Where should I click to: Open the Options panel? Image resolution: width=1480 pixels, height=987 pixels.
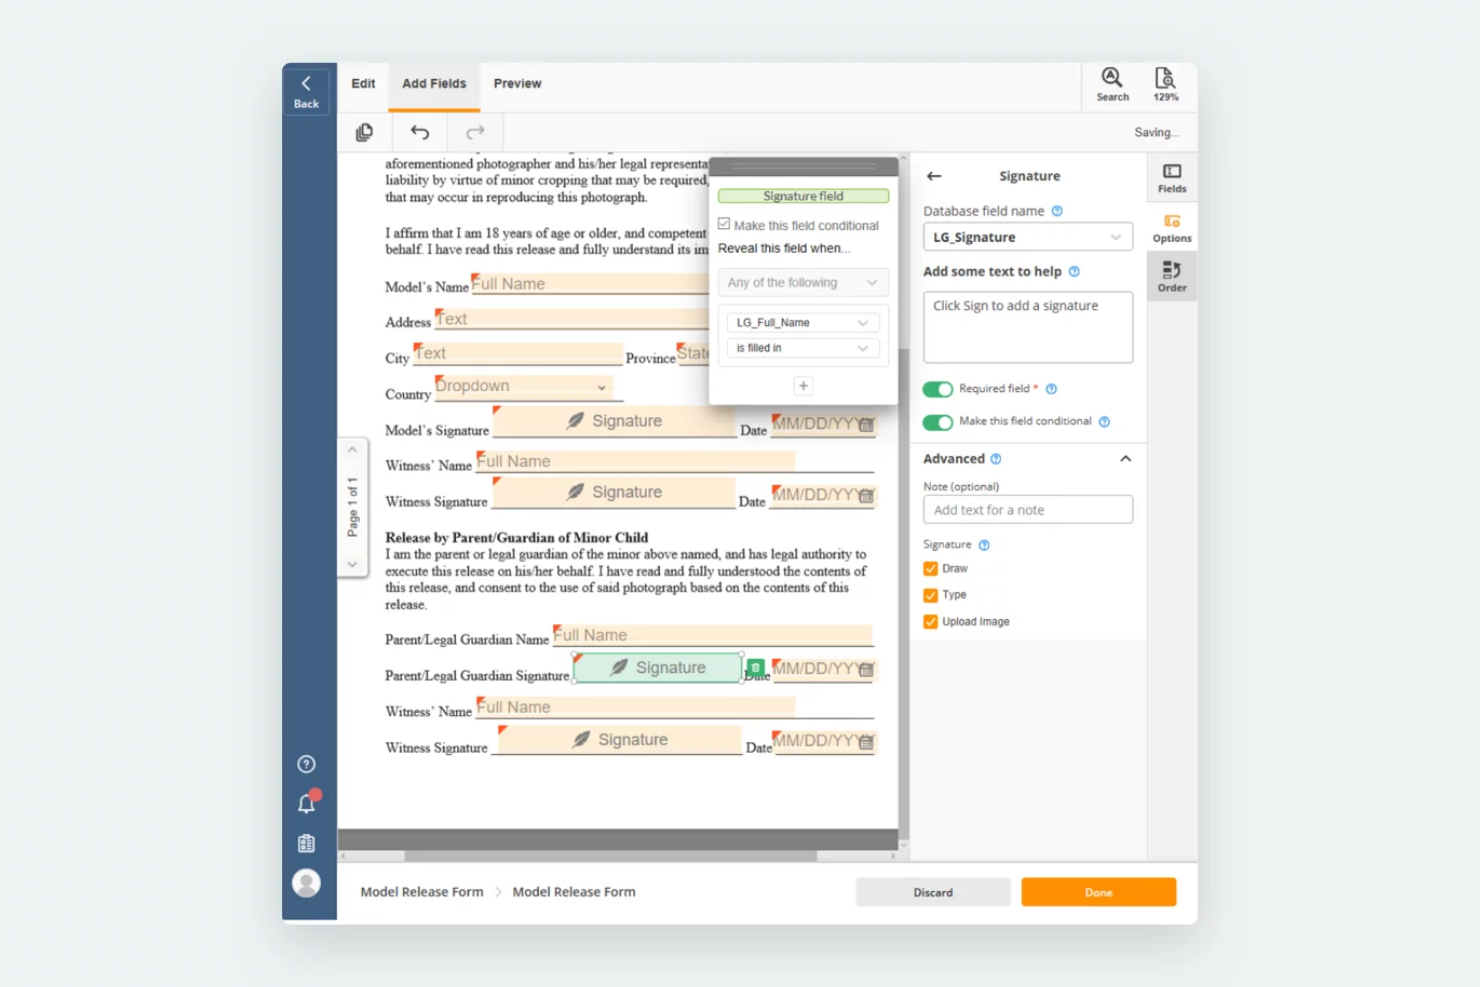[1171, 227]
